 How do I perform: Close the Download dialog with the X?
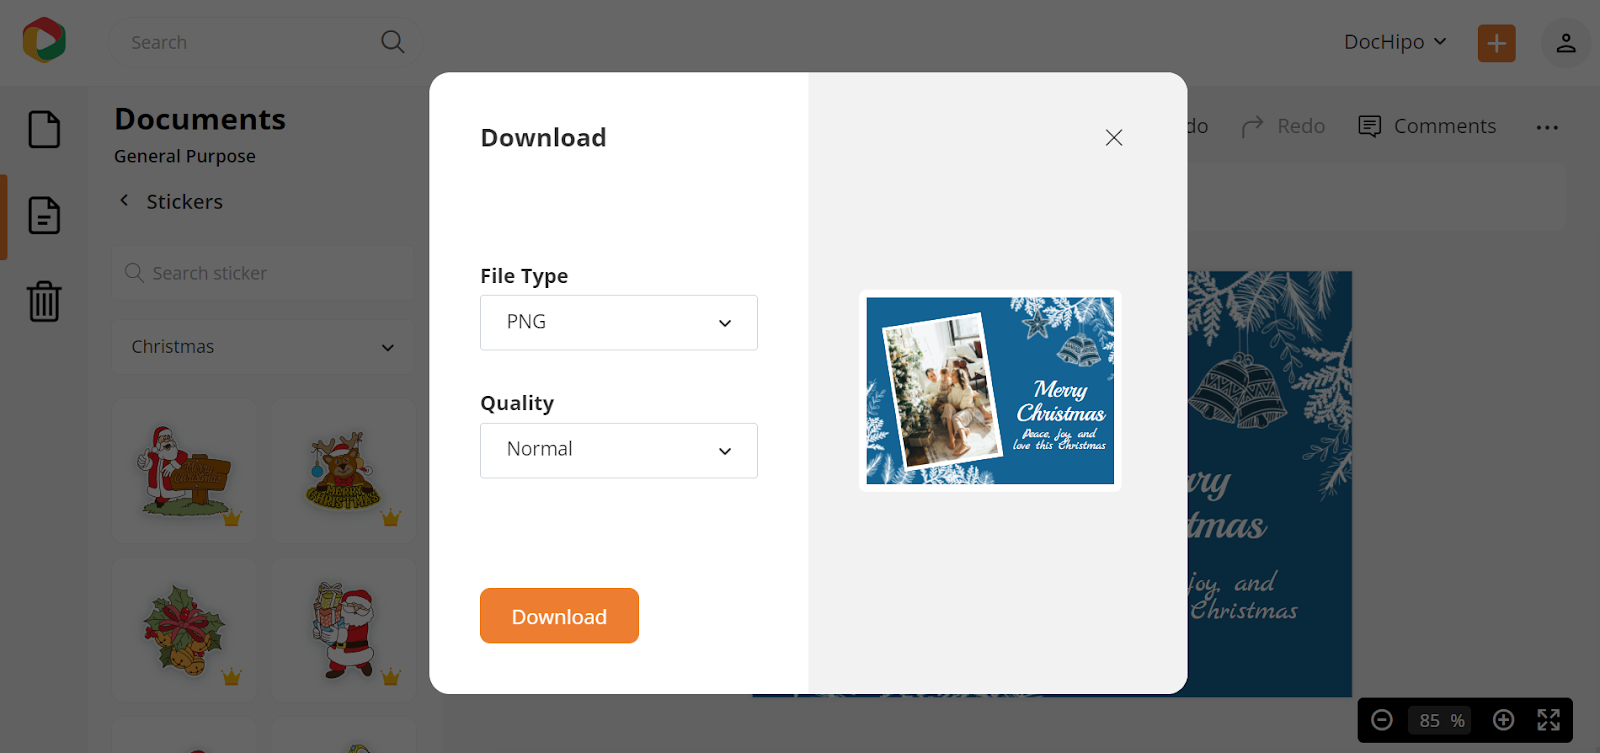[x=1114, y=138]
